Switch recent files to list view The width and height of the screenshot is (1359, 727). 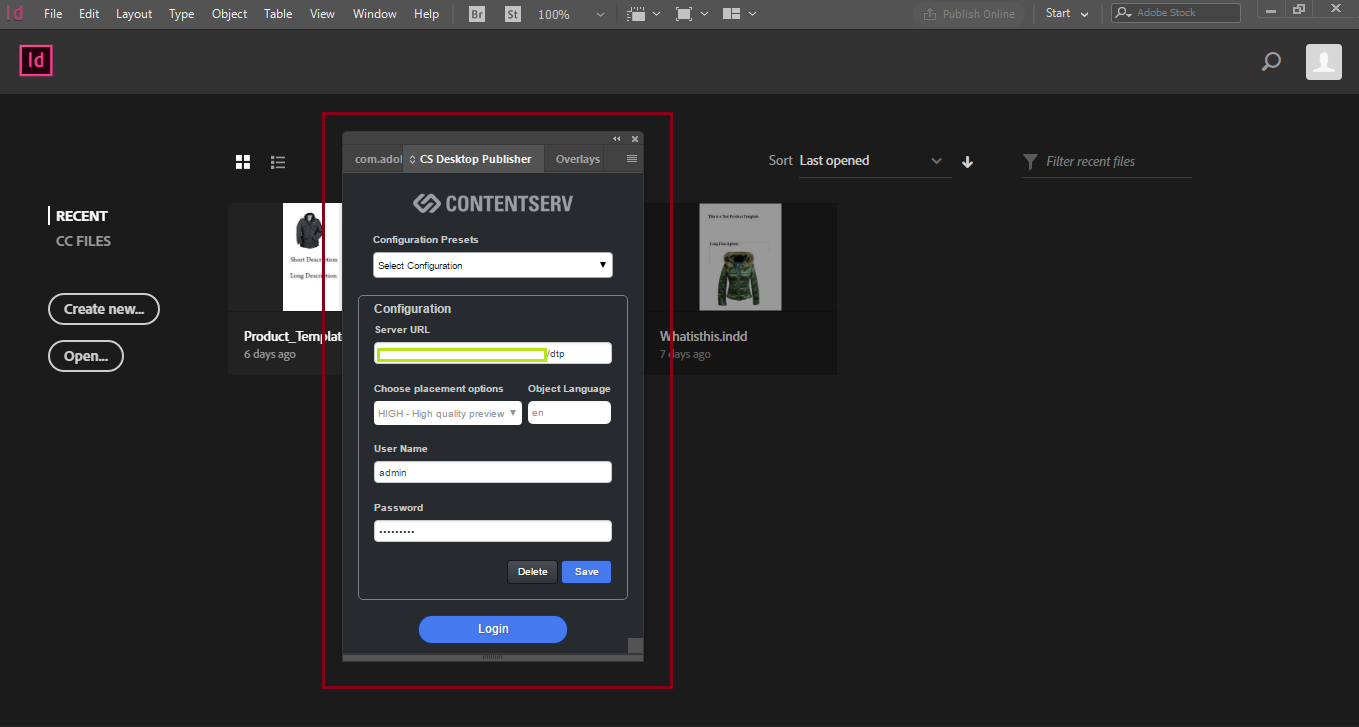pyautogui.click(x=278, y=162)
